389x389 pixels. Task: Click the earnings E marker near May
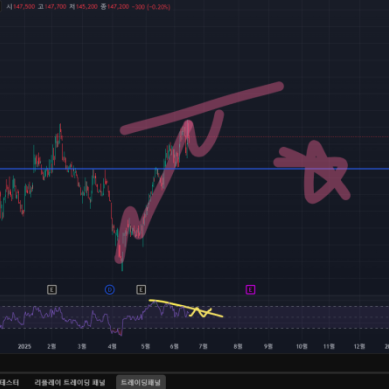pyautogui.click(x=141, y=290)
